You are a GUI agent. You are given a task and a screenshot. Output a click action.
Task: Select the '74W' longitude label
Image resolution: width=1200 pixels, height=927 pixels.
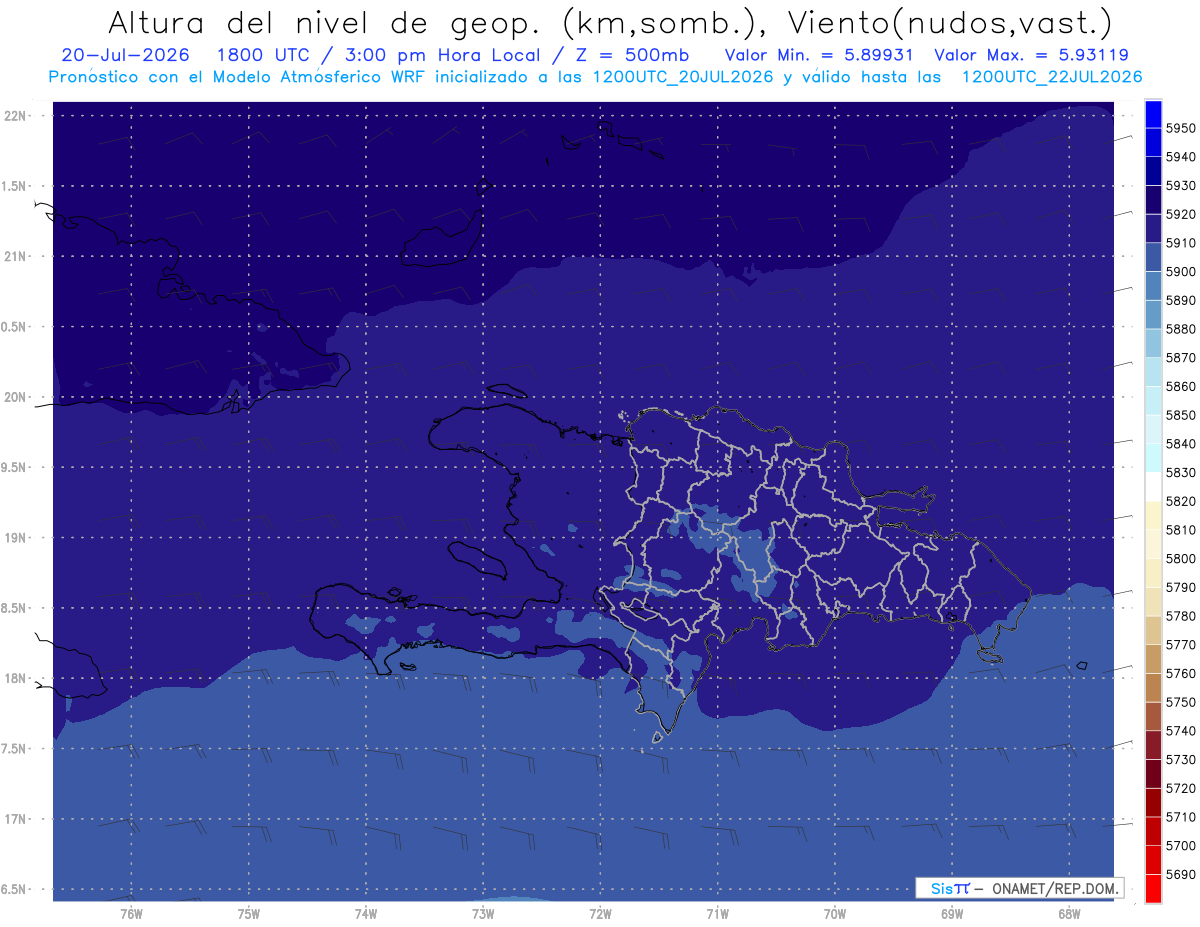(x=365, y=914)
